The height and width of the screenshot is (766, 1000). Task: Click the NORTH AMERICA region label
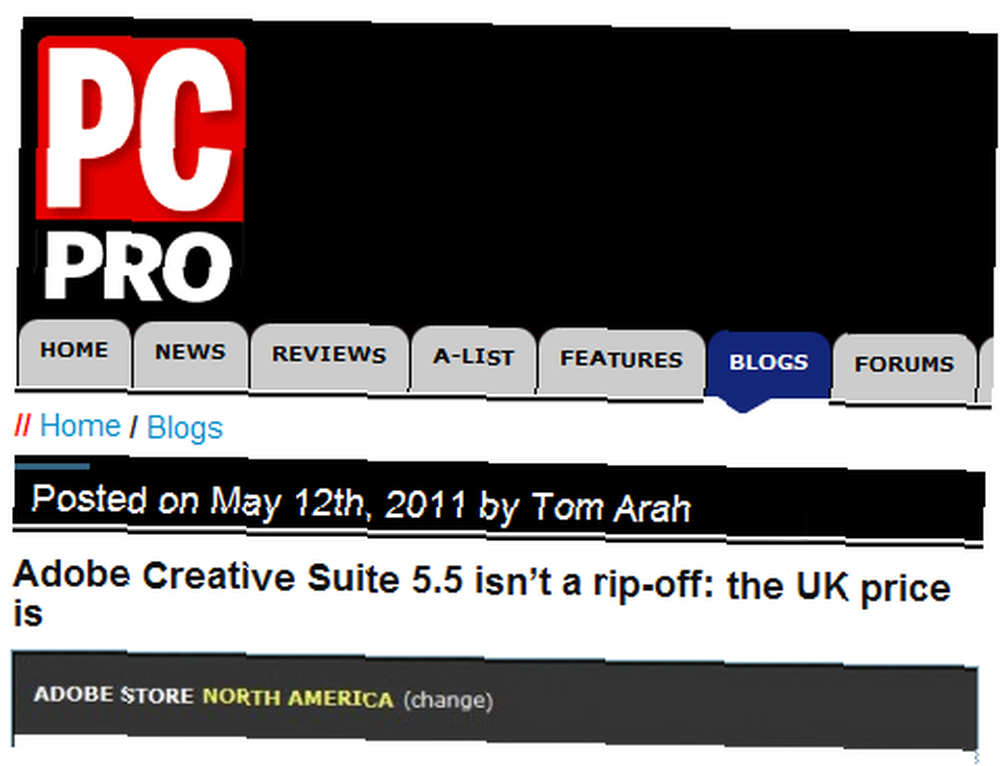(x=297, y=697)
